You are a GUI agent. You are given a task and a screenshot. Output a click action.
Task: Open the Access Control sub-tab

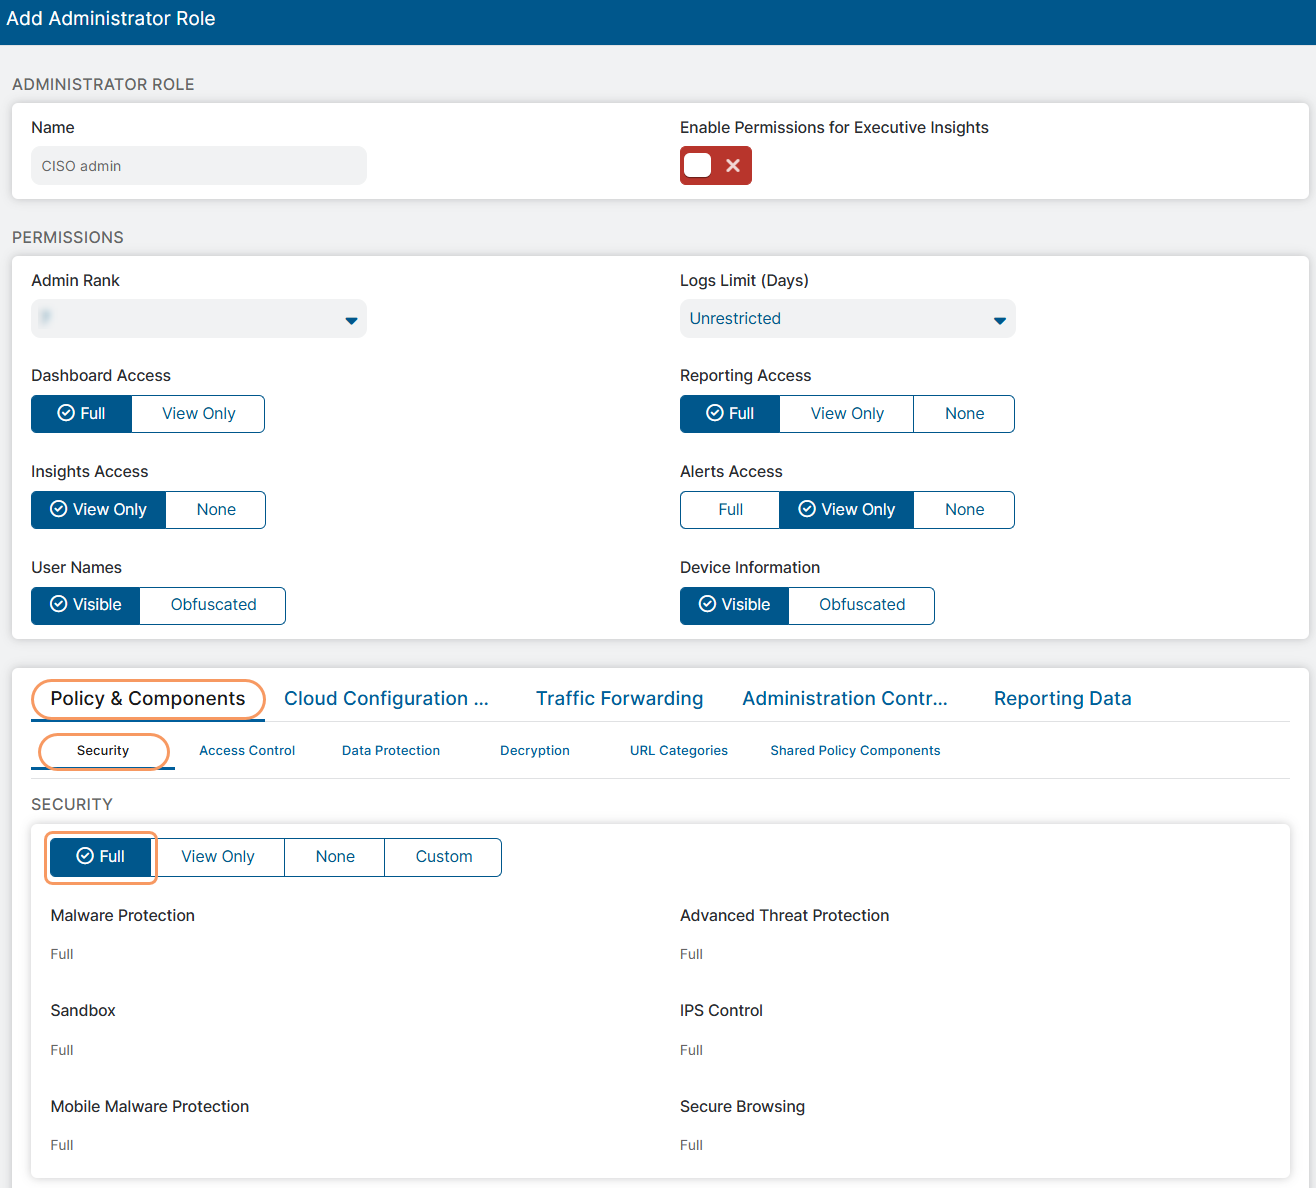tap(247, 751)
